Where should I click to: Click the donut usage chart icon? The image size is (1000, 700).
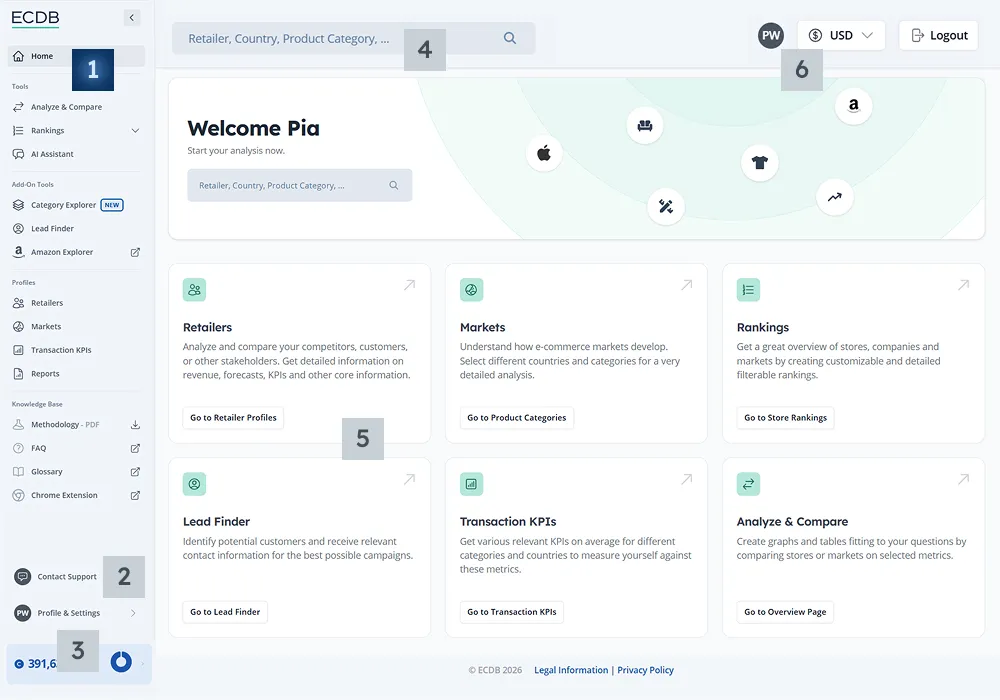click(121, 662)
